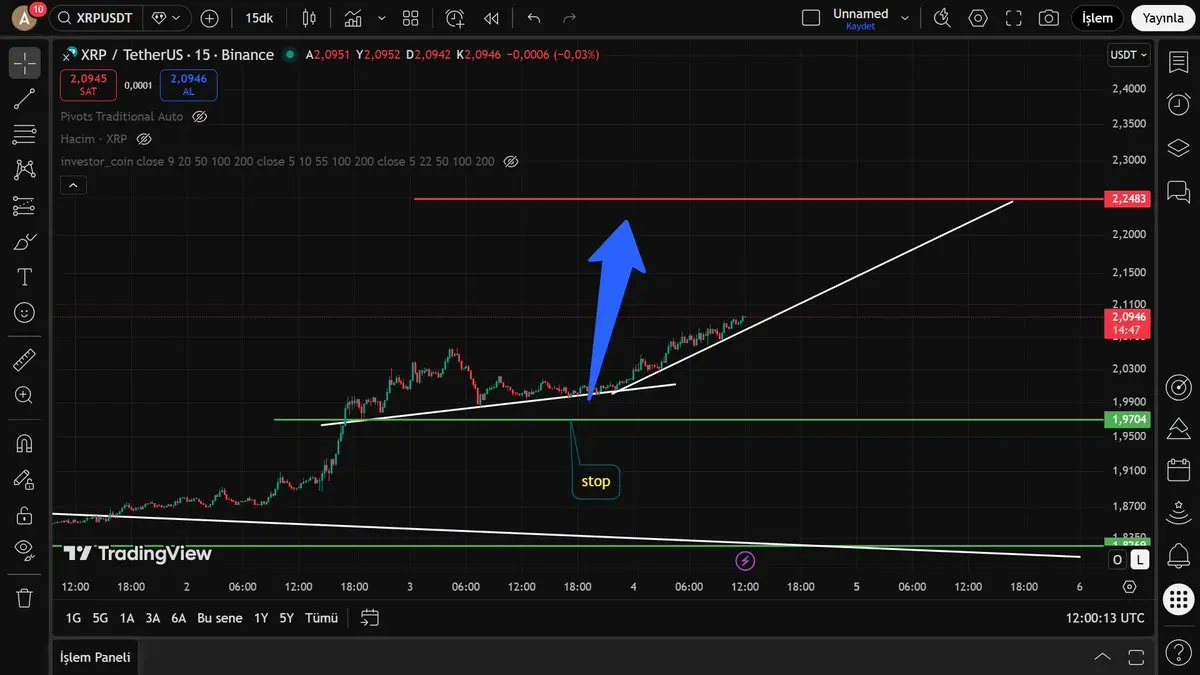Image resolution: width=1200 pixels, height=675 pixels.
Task: Select the 1A time range
Action: coord(127,618)
